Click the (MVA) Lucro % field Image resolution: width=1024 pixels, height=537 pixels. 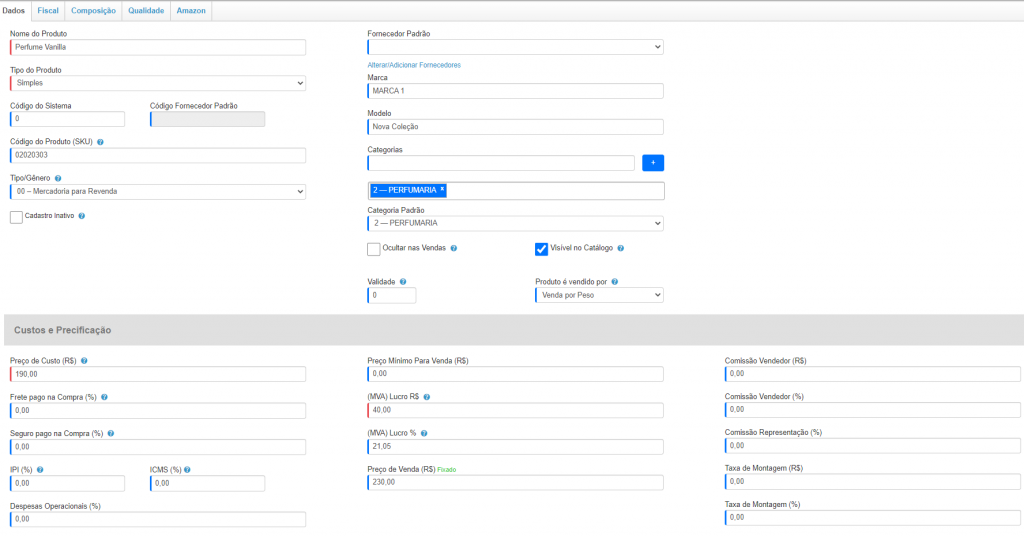pos(515,446)
